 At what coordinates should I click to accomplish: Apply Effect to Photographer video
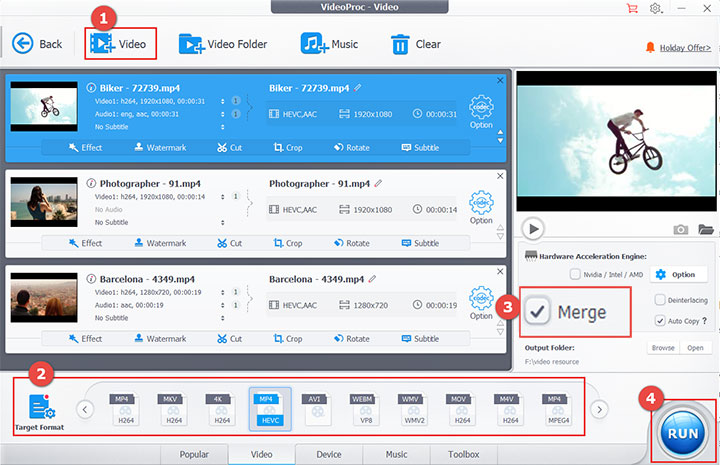[85, 243]
